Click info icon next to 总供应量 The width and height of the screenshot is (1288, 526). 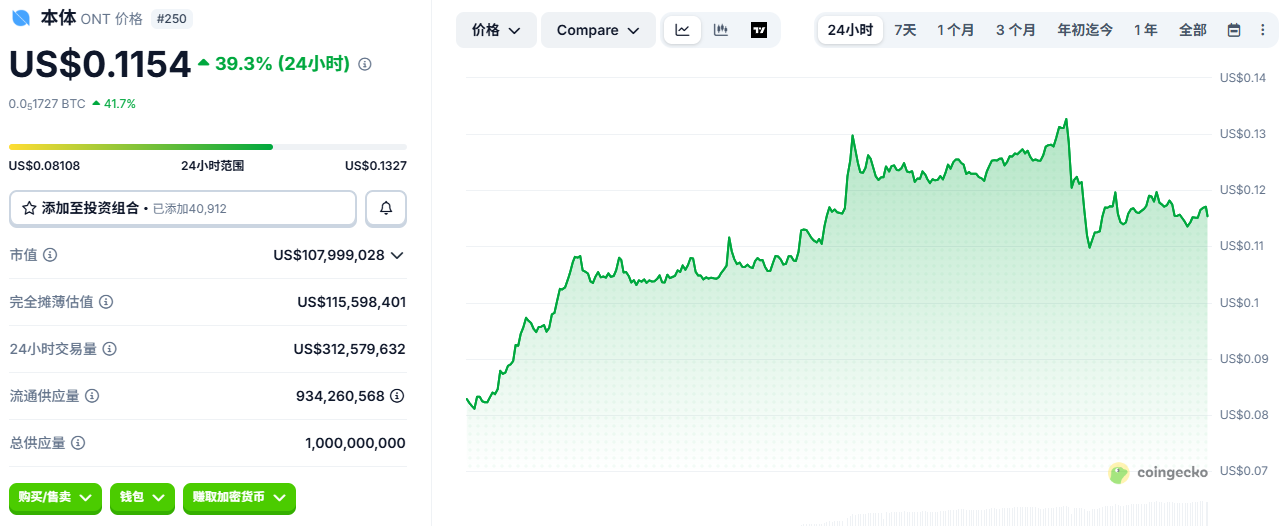[x=78, y=443]
